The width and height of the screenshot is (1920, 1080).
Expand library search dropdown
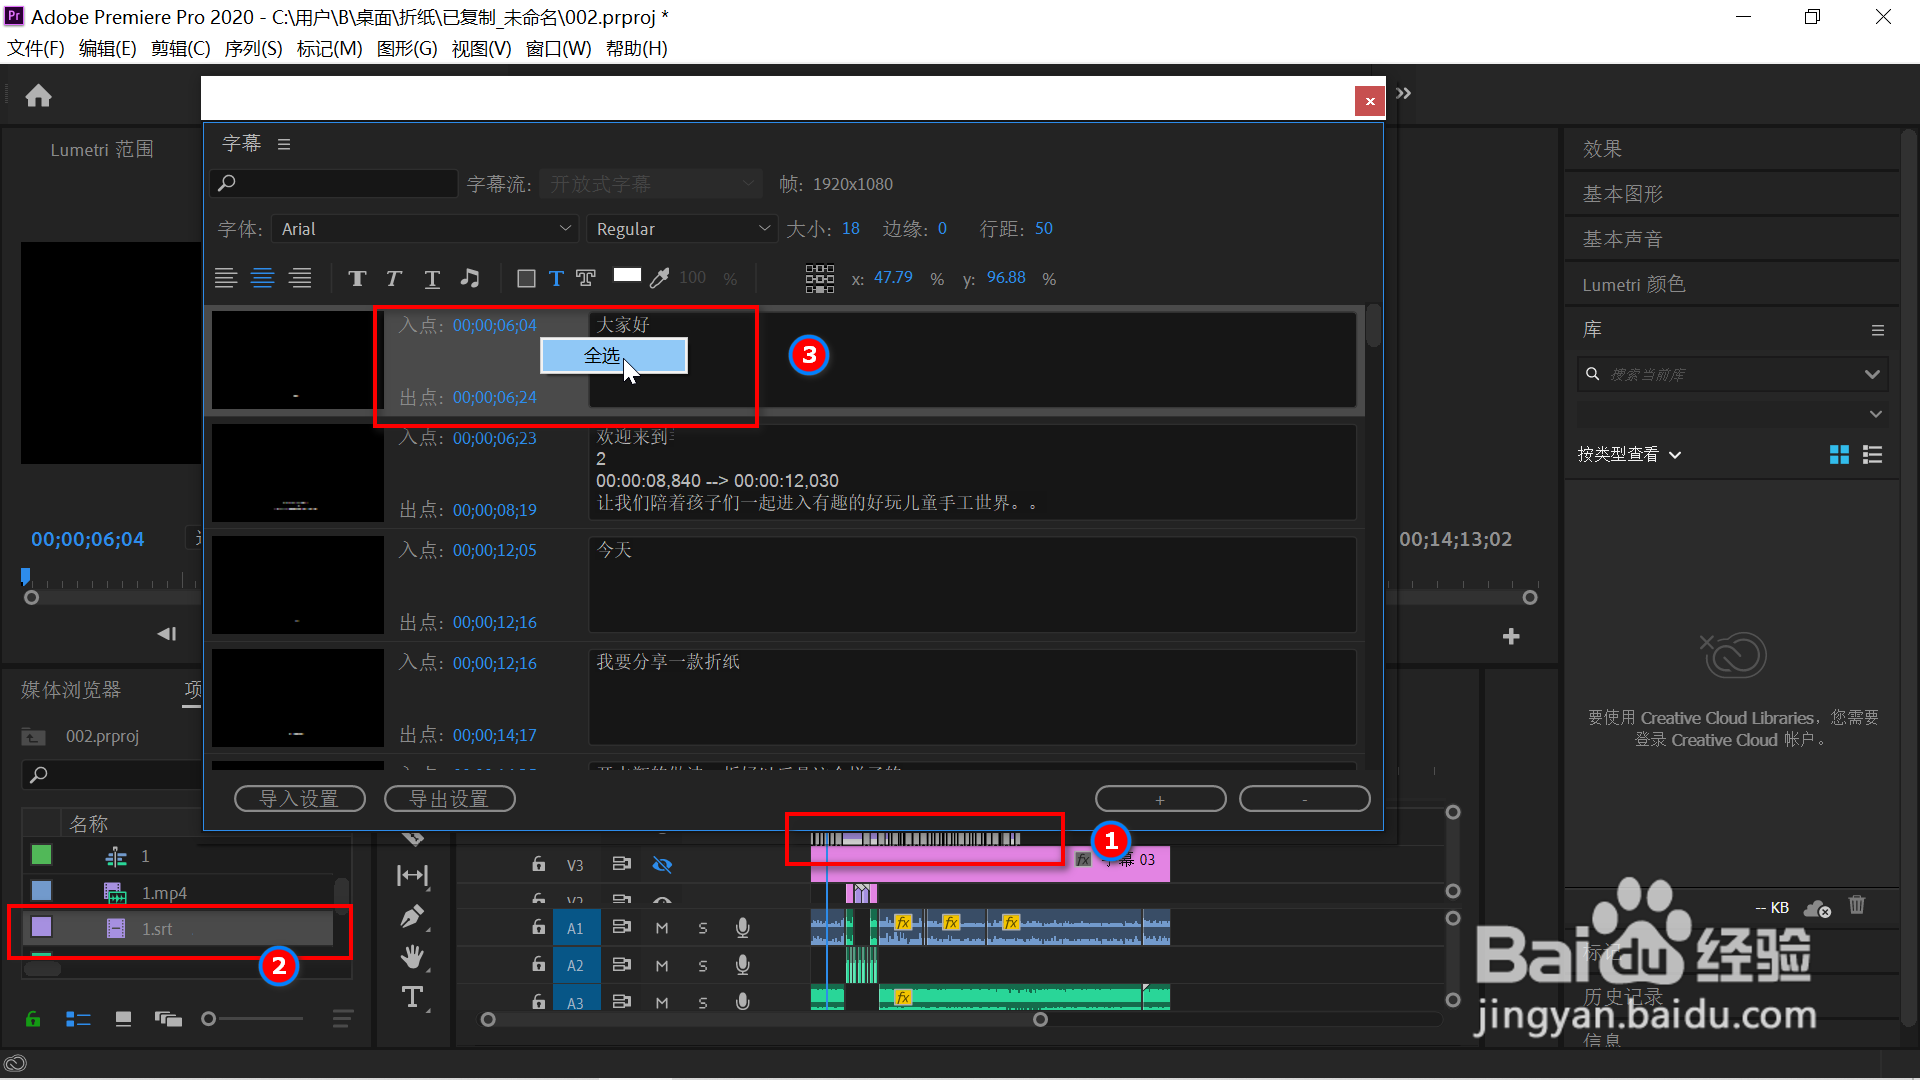(x=1872, y=374)
